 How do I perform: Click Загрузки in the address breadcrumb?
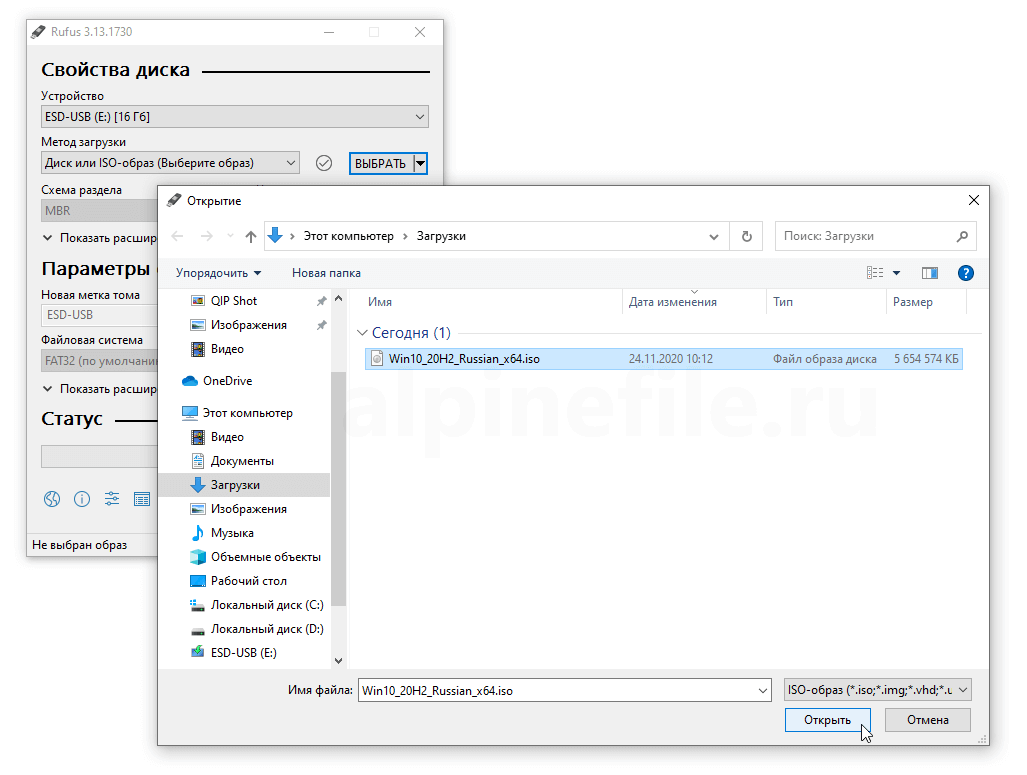[x=441, y=236]
